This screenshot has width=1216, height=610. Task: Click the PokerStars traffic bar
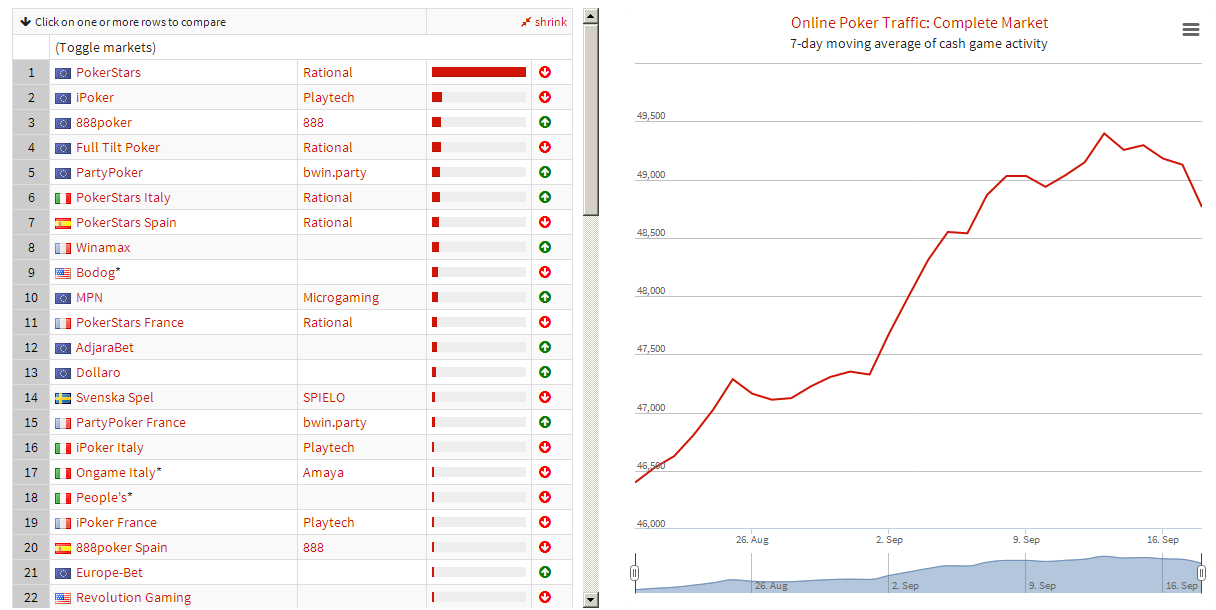click(x=479, y=72)
